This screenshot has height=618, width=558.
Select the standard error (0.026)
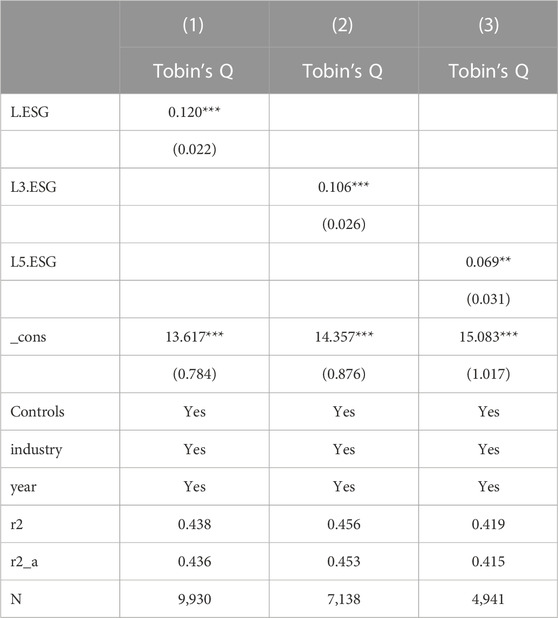[344, 224]
